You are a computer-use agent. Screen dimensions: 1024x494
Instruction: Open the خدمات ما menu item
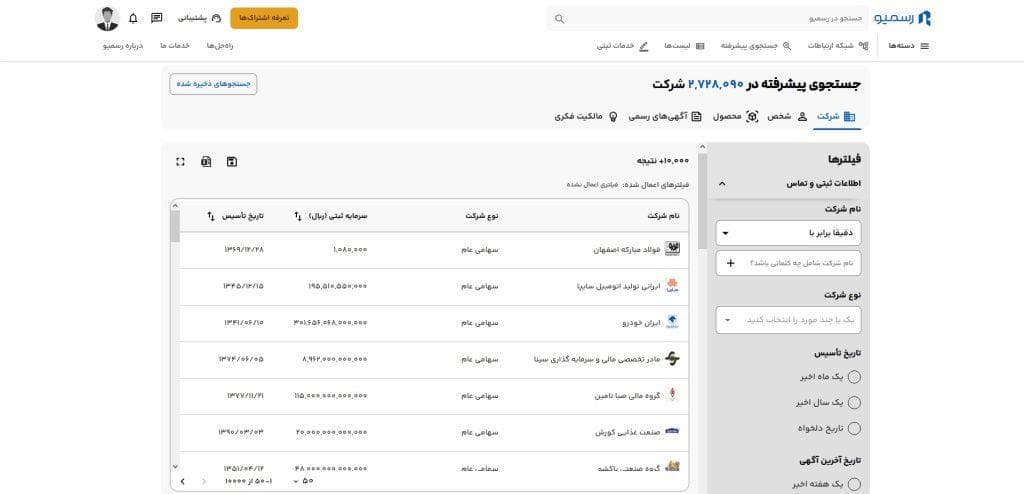click(174, 46)
